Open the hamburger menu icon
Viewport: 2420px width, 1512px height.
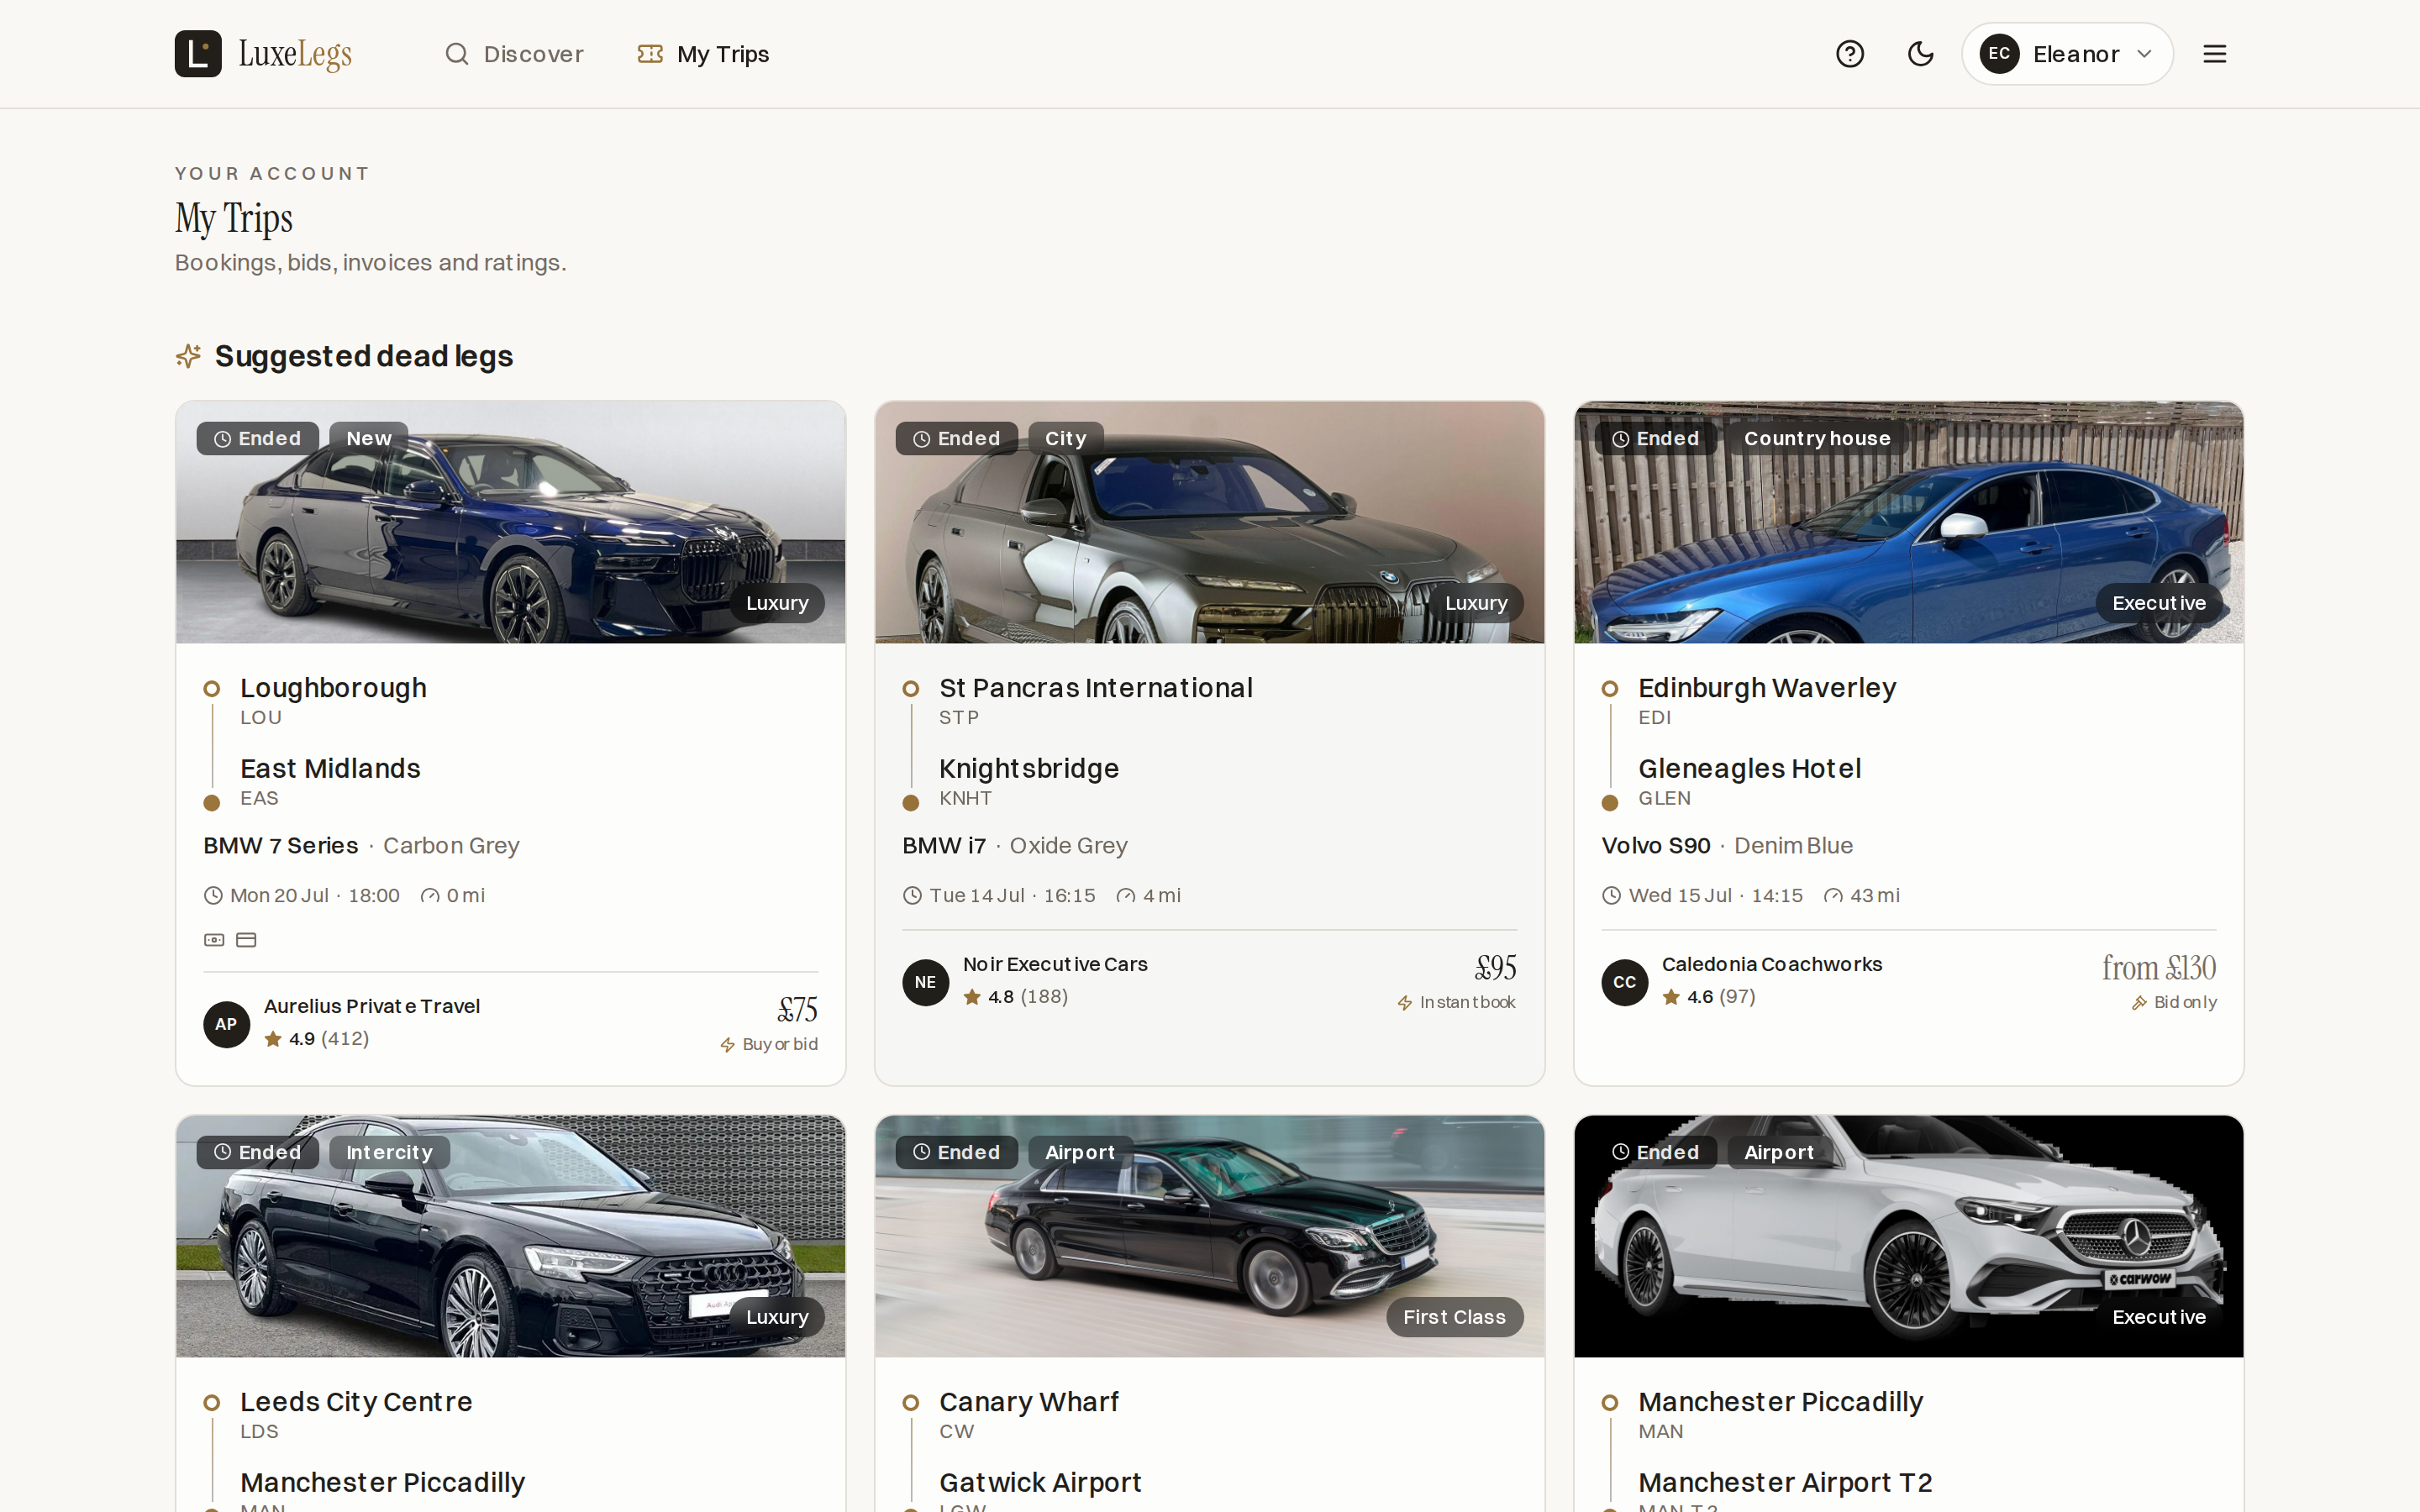tap(2214, 54)
